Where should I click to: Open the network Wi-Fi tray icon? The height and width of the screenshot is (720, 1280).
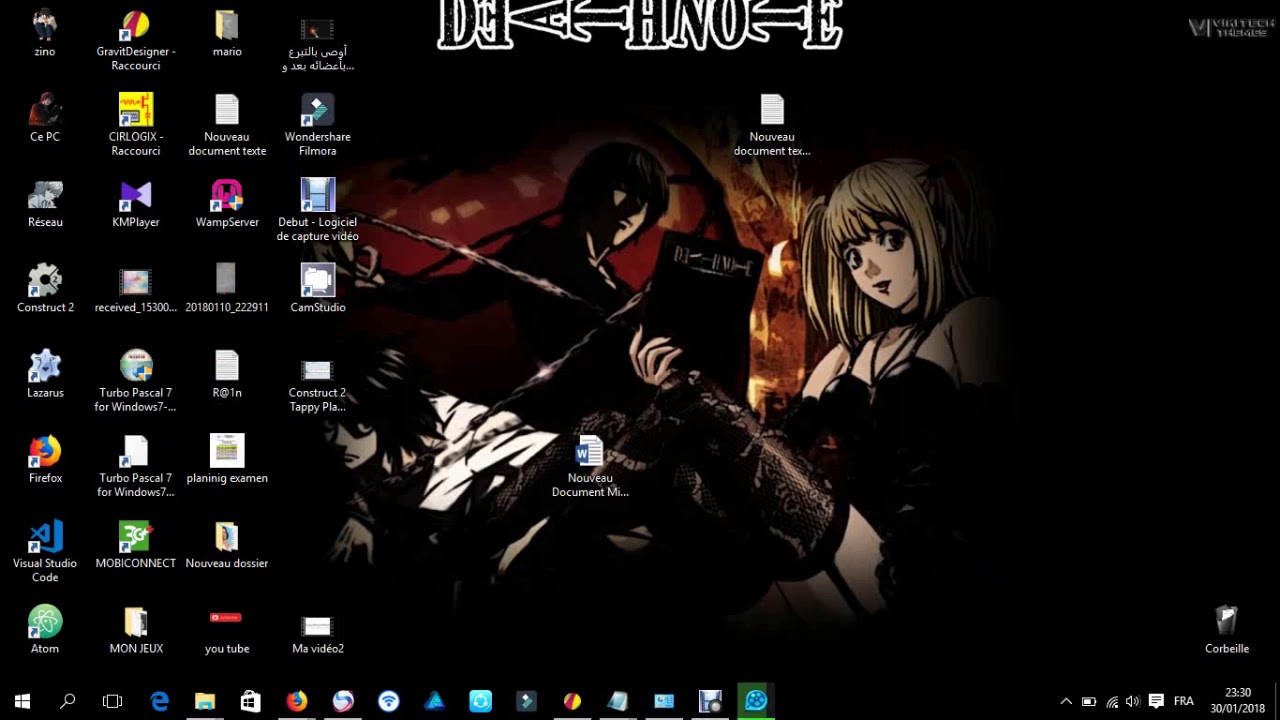coord(1112,701)
